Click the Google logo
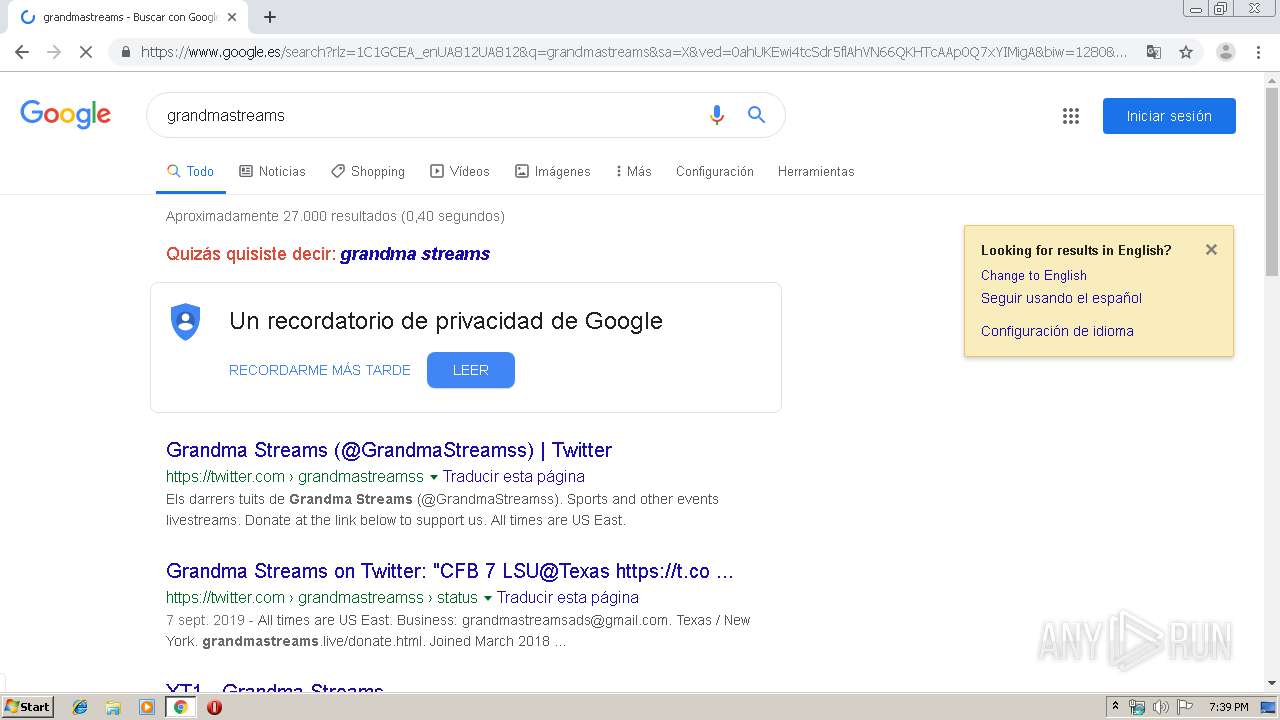Screen dimensions: 1280x720 65,114
